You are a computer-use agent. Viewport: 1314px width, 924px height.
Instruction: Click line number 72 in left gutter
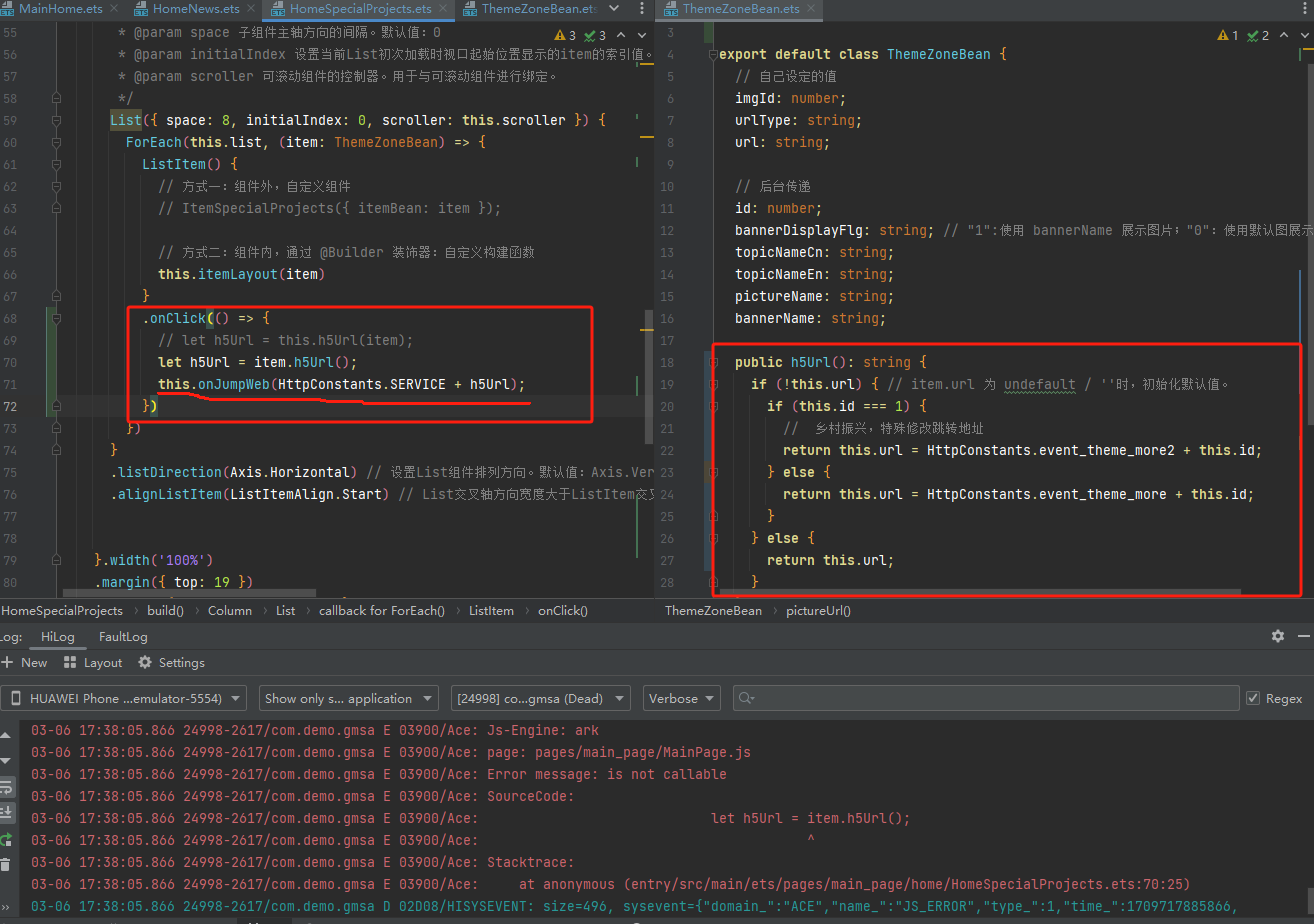pos(10,406)
